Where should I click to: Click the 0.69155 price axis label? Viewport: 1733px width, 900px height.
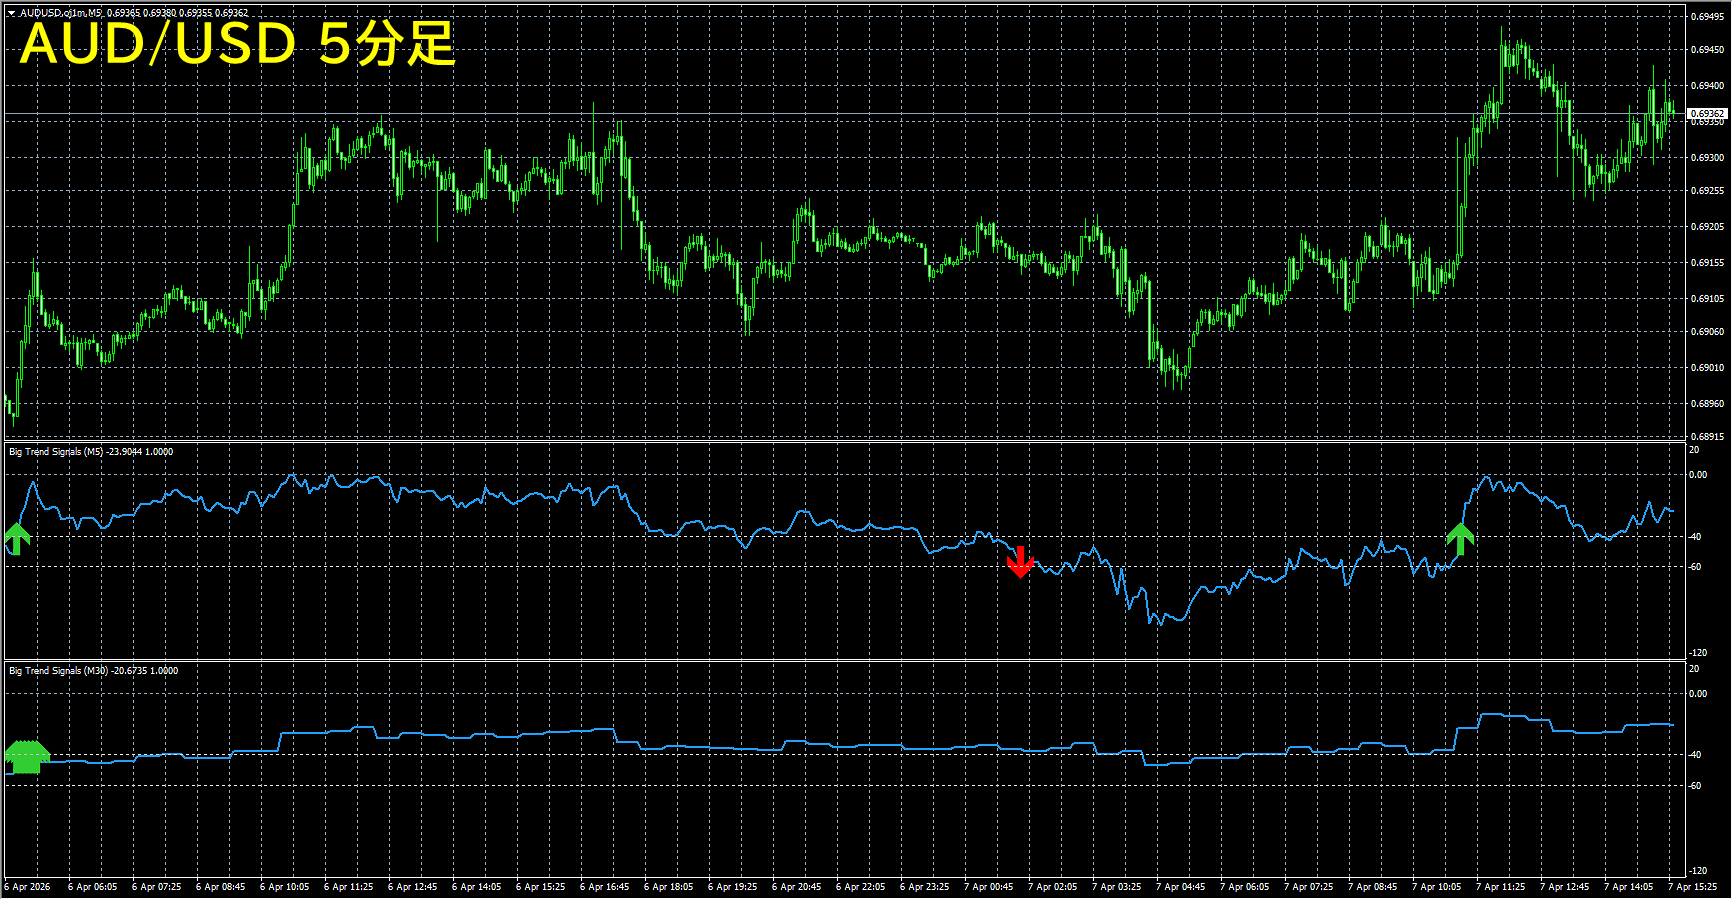click(x=1707, y=263)
